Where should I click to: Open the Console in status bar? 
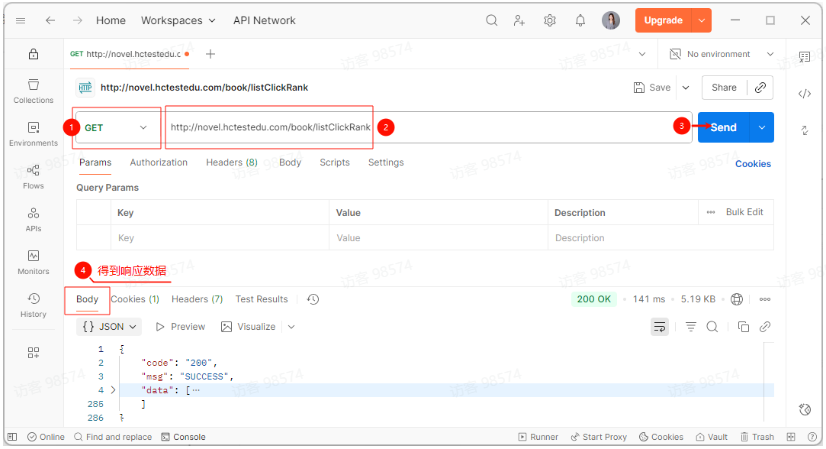coord(183,437)
